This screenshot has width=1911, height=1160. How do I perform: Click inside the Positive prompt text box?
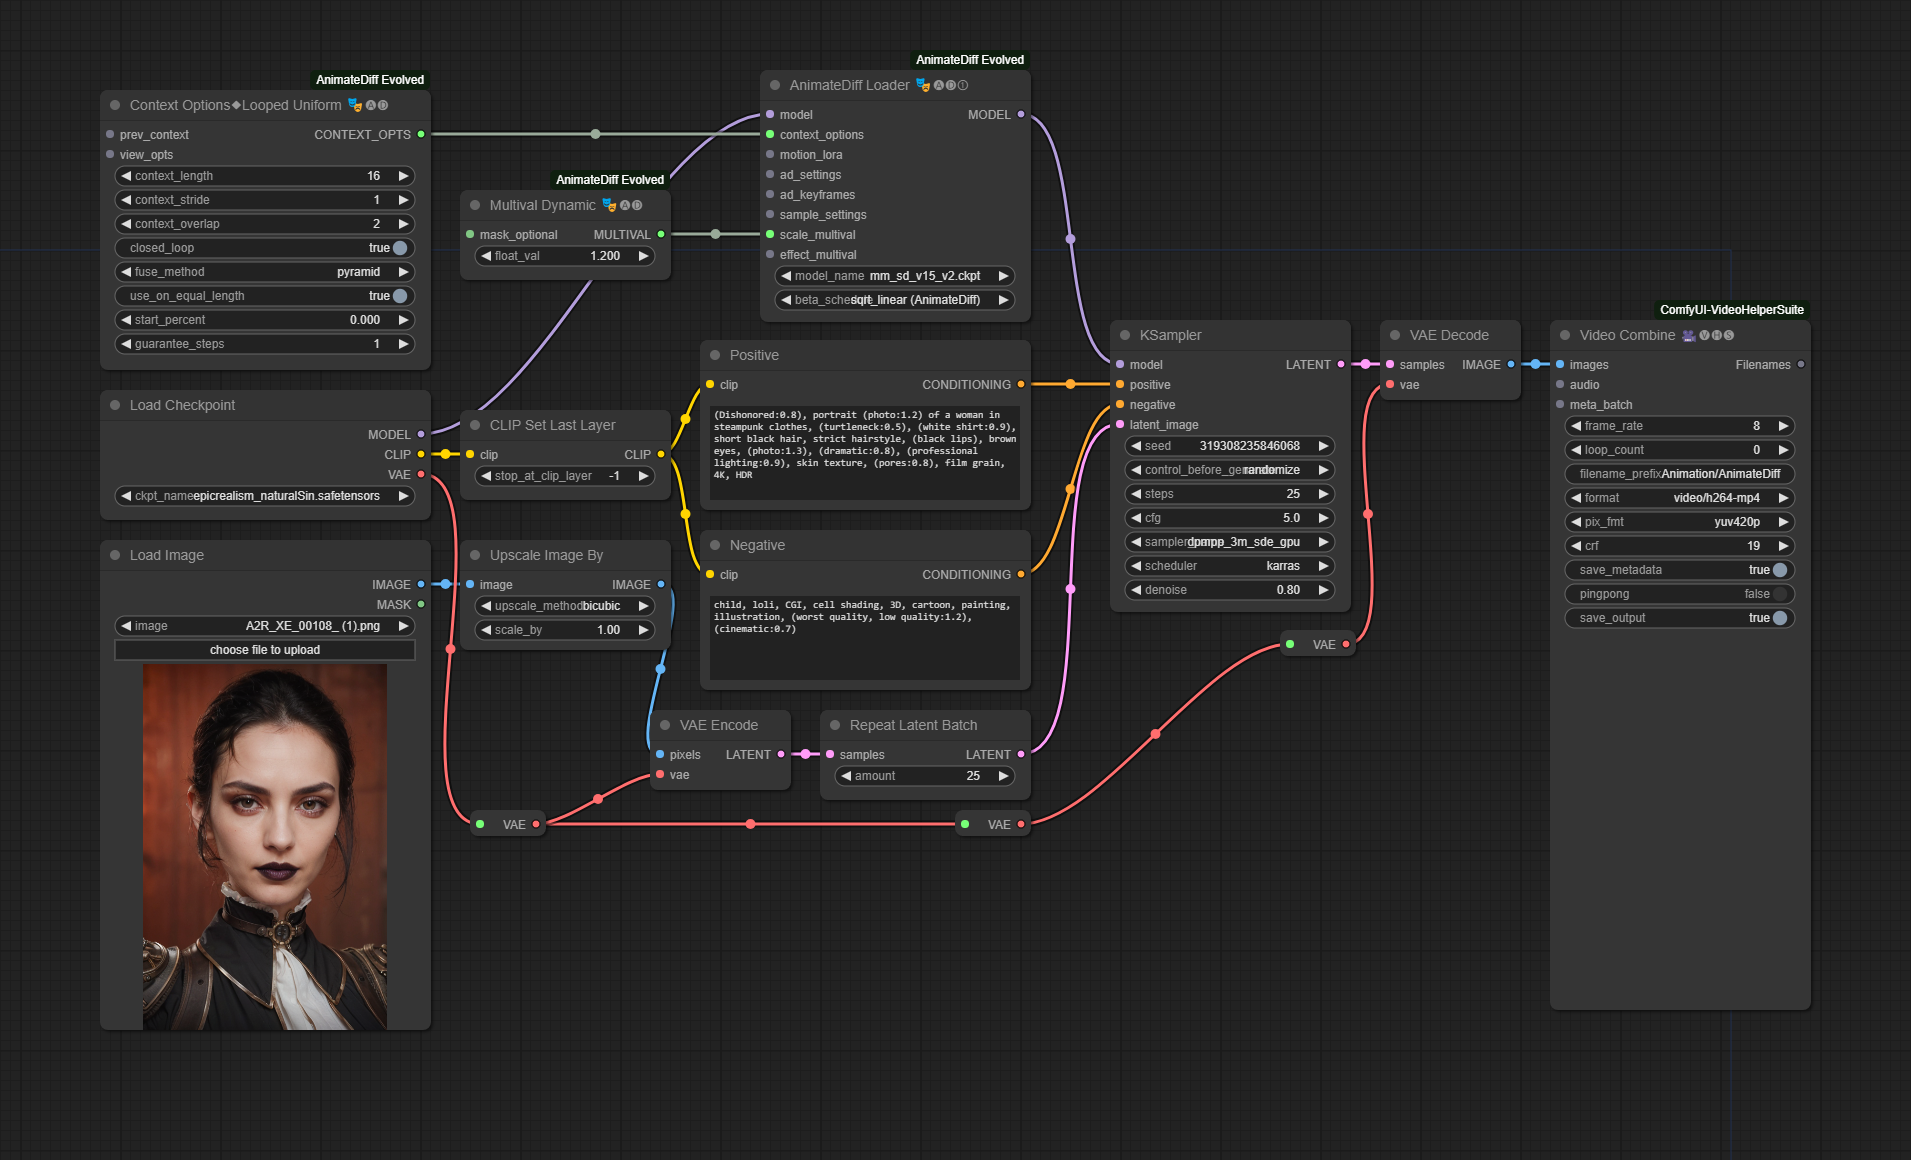pyautogui.click(x=865, y=452)
